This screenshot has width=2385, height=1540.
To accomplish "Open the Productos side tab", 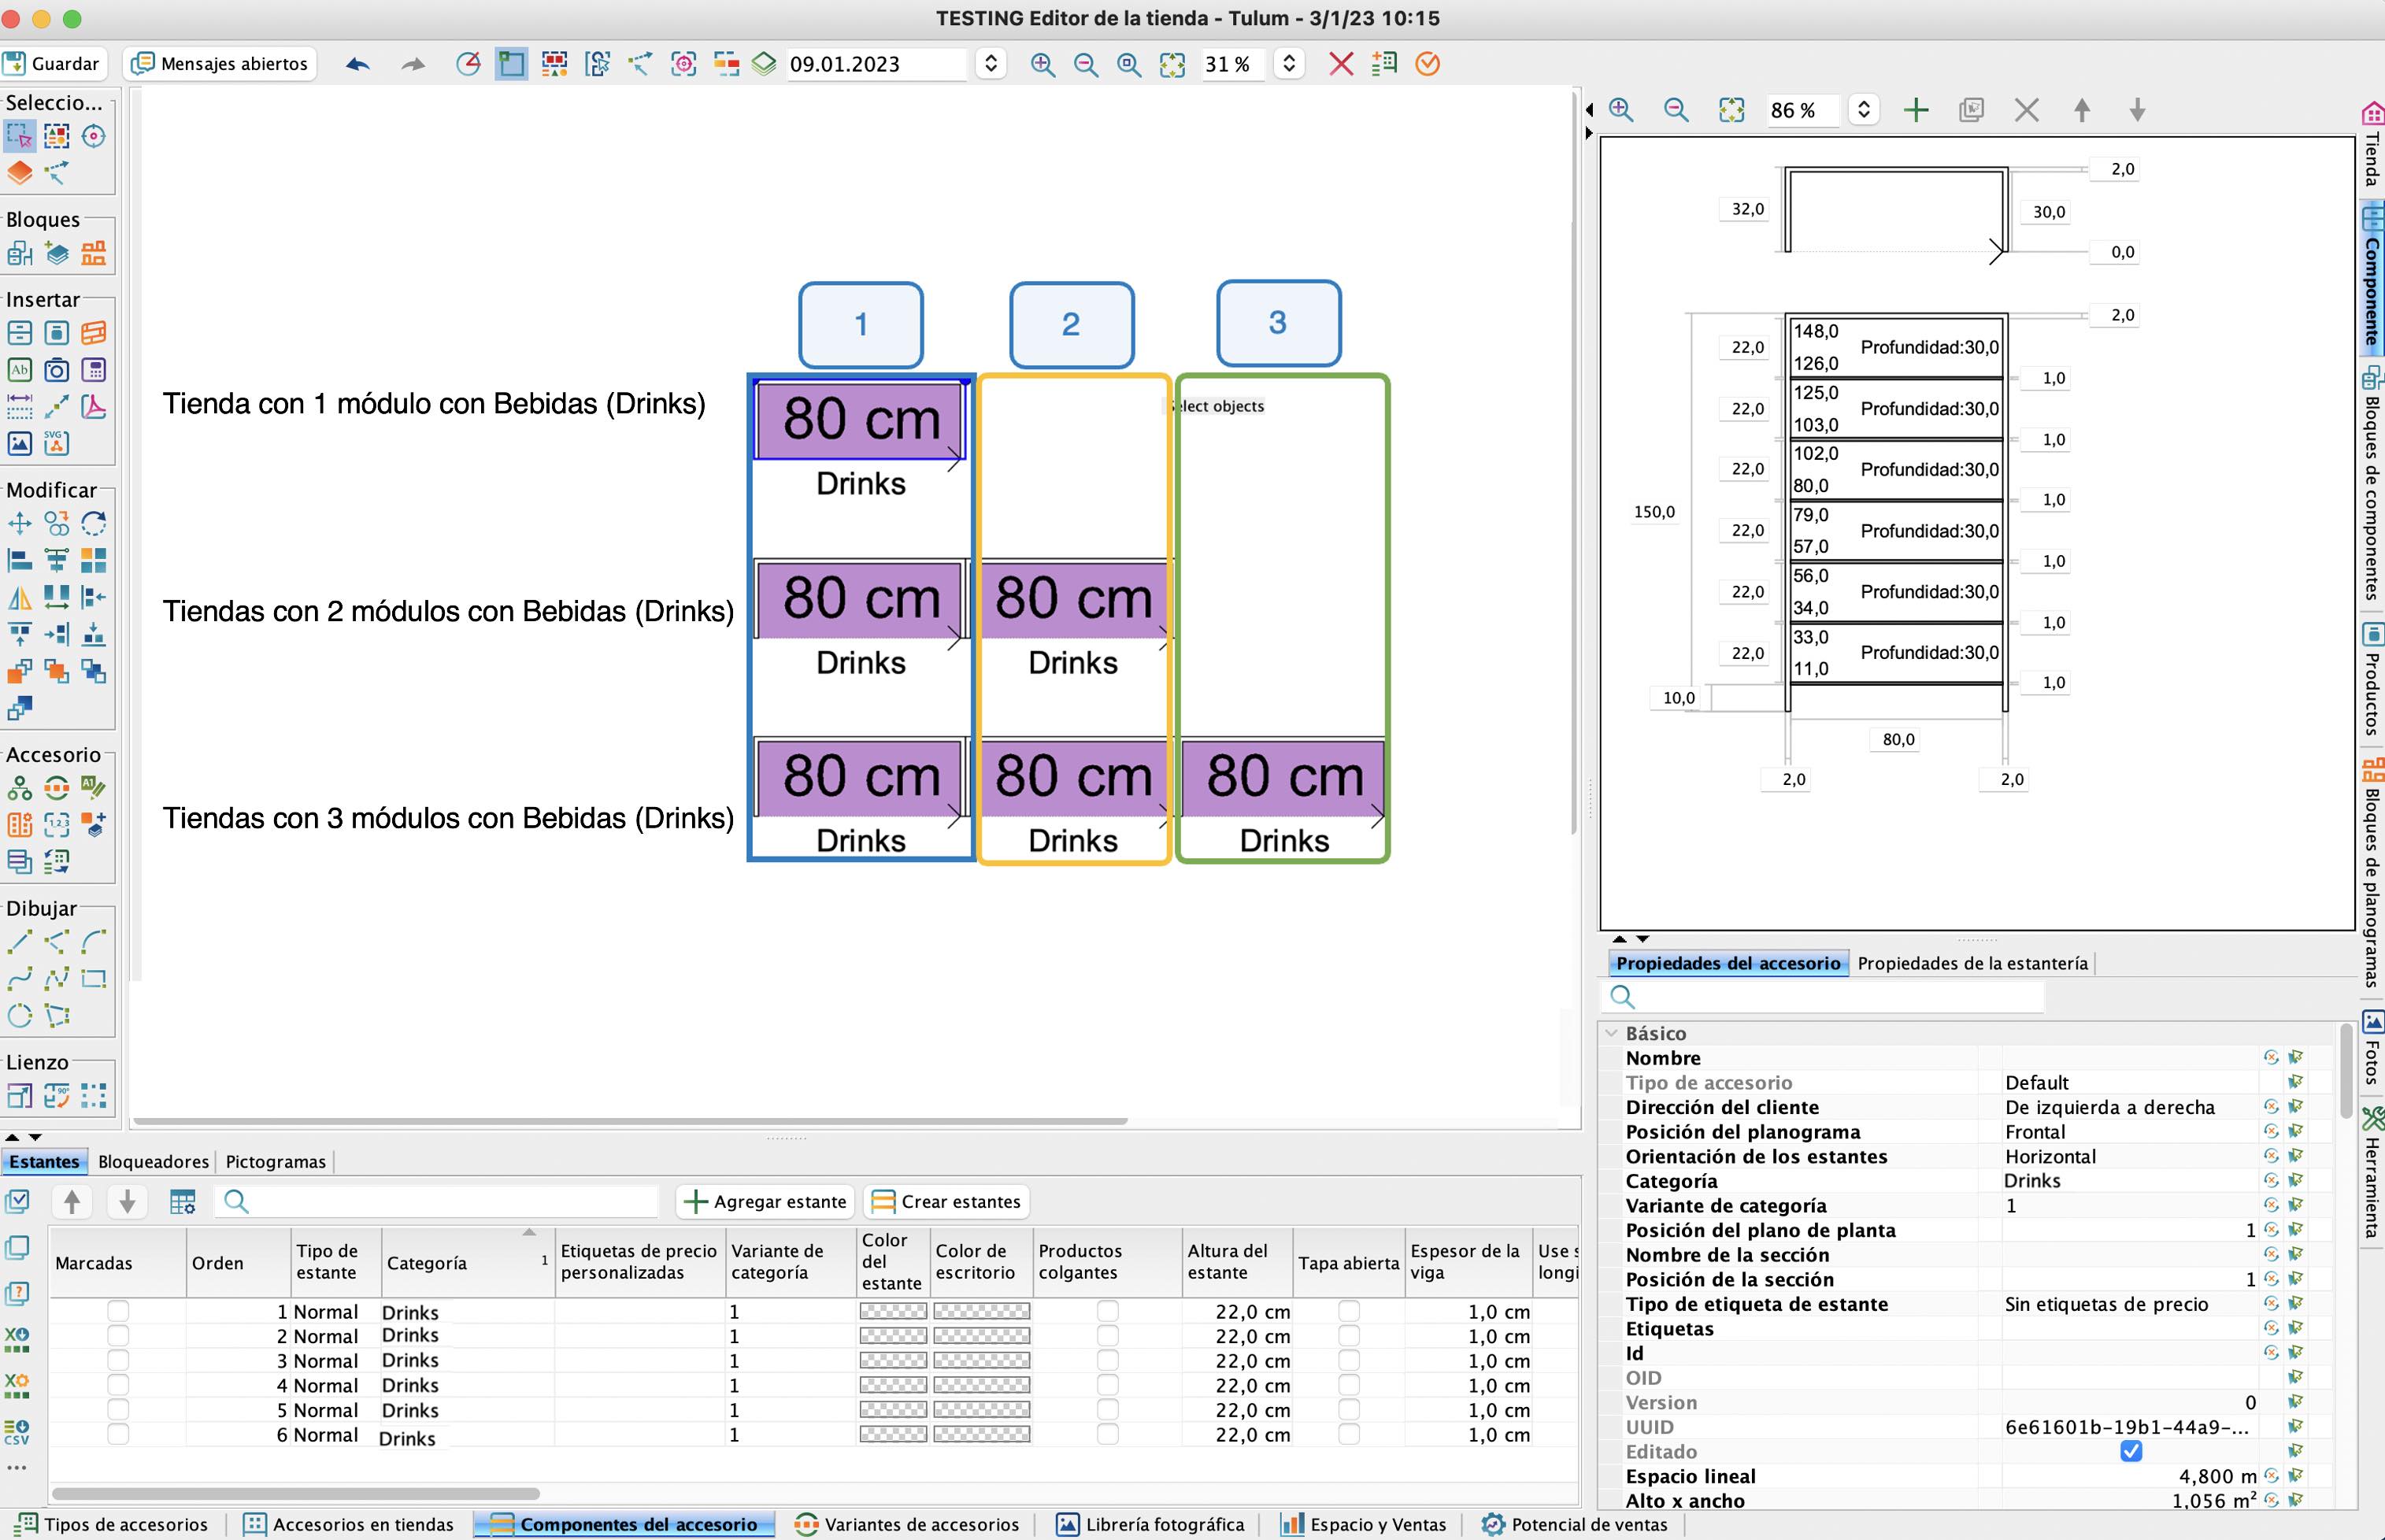I will point(2372,679).
